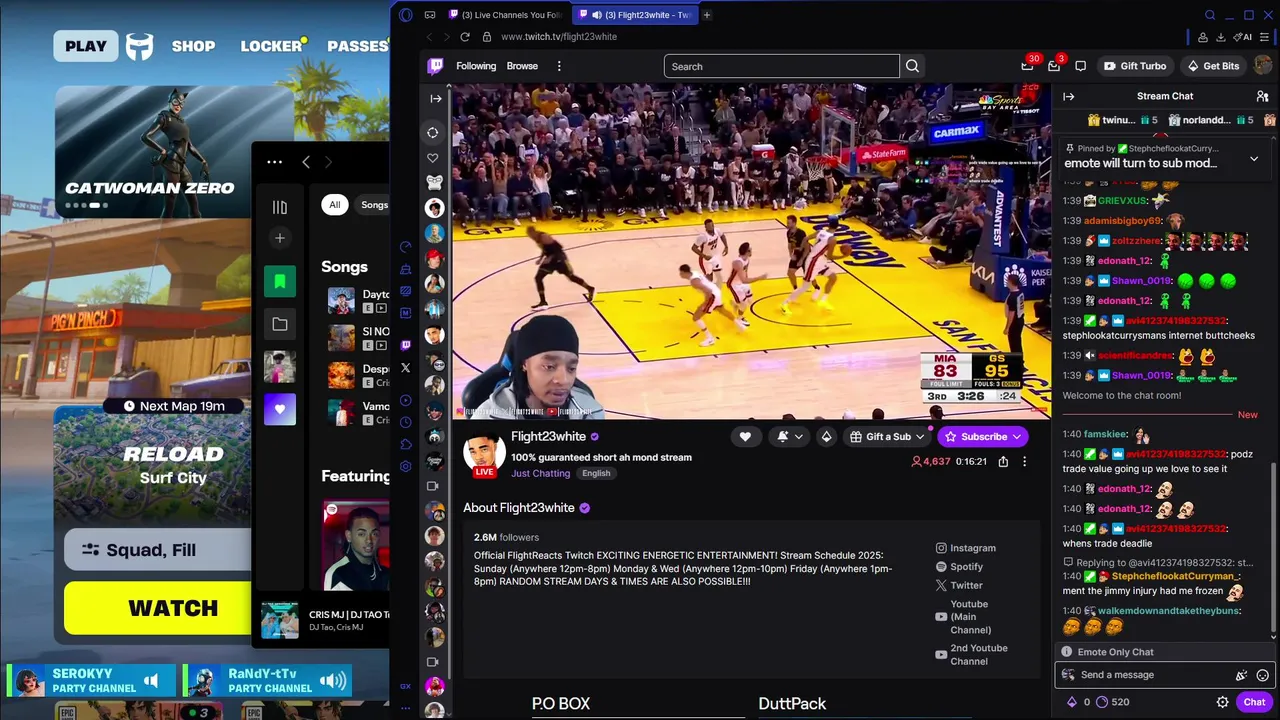This screenshot has height=720, width=1280.
Task: Expand the pinned chat message chevron
Action: pyautogui.click(x=1254, y=159)
